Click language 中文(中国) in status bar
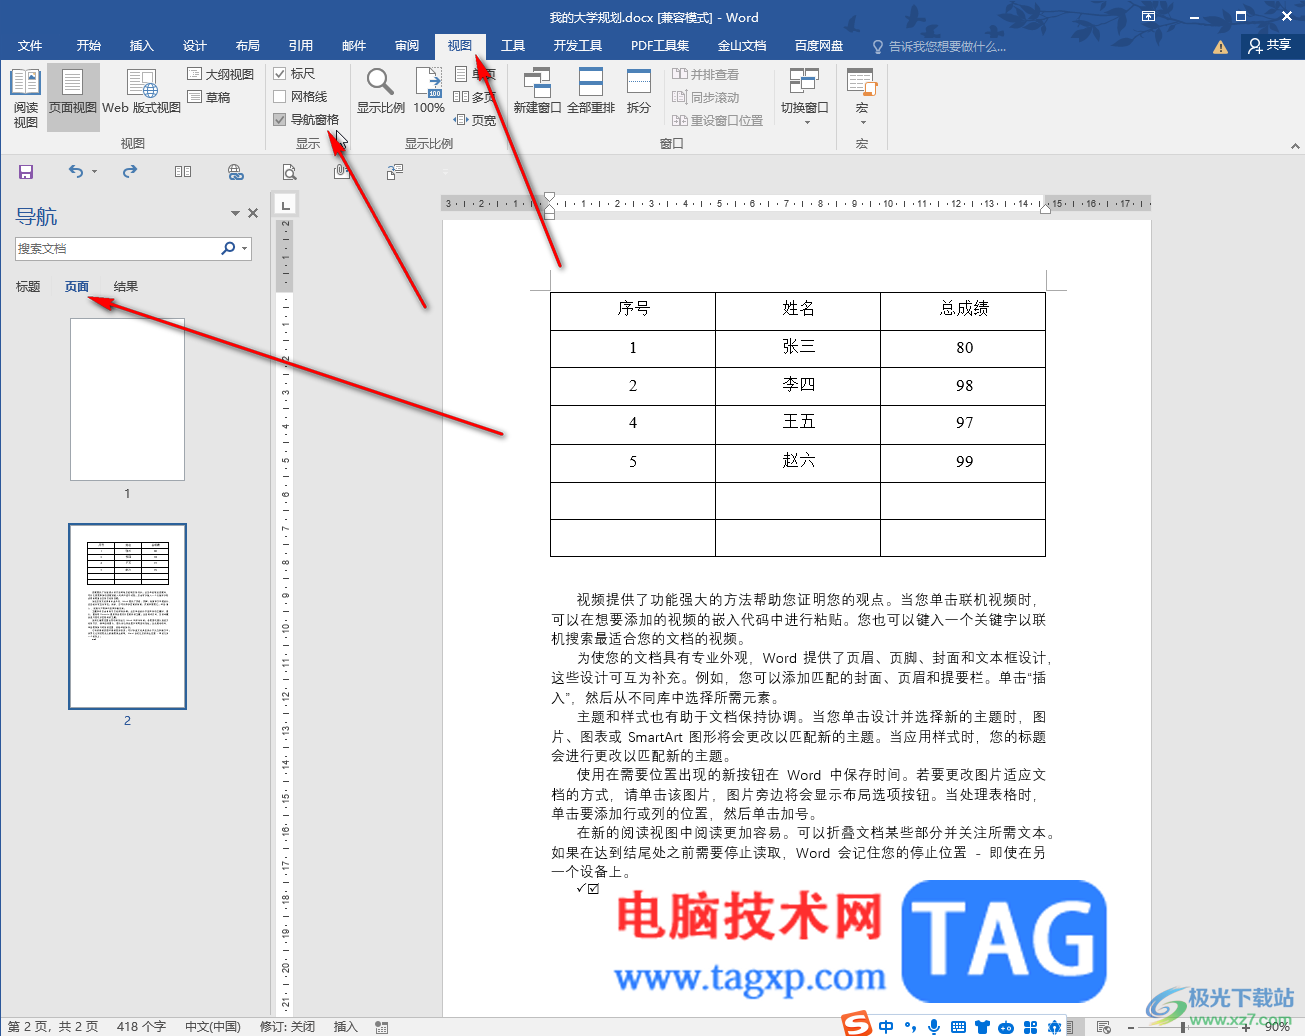 tap(213, 1027)
